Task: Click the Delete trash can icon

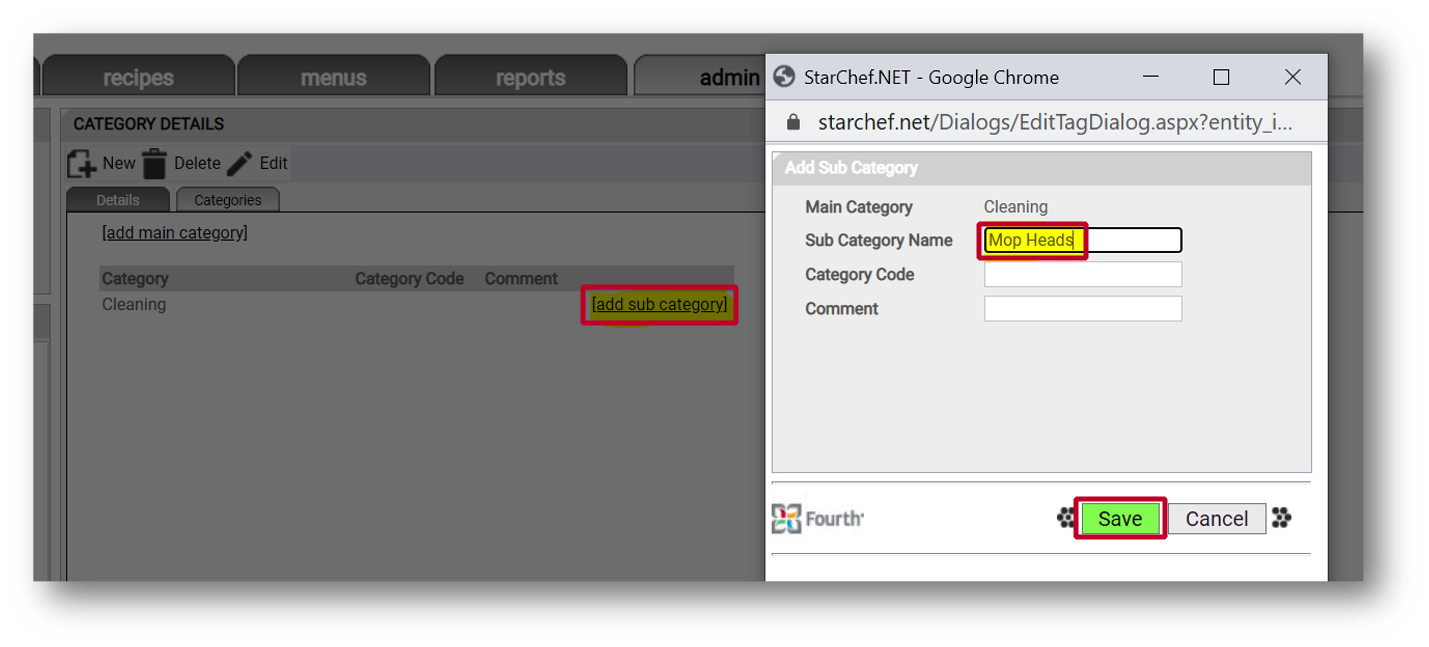Action: (154, 163)
